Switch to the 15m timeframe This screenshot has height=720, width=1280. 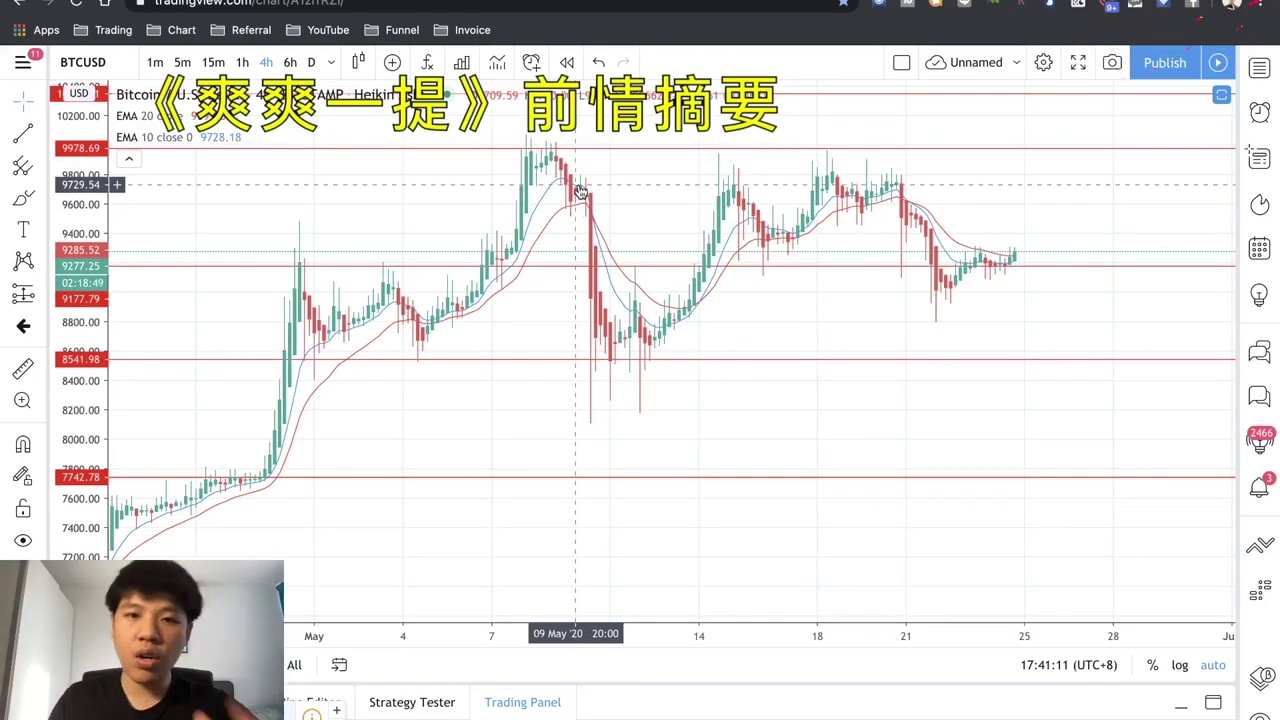213,63
